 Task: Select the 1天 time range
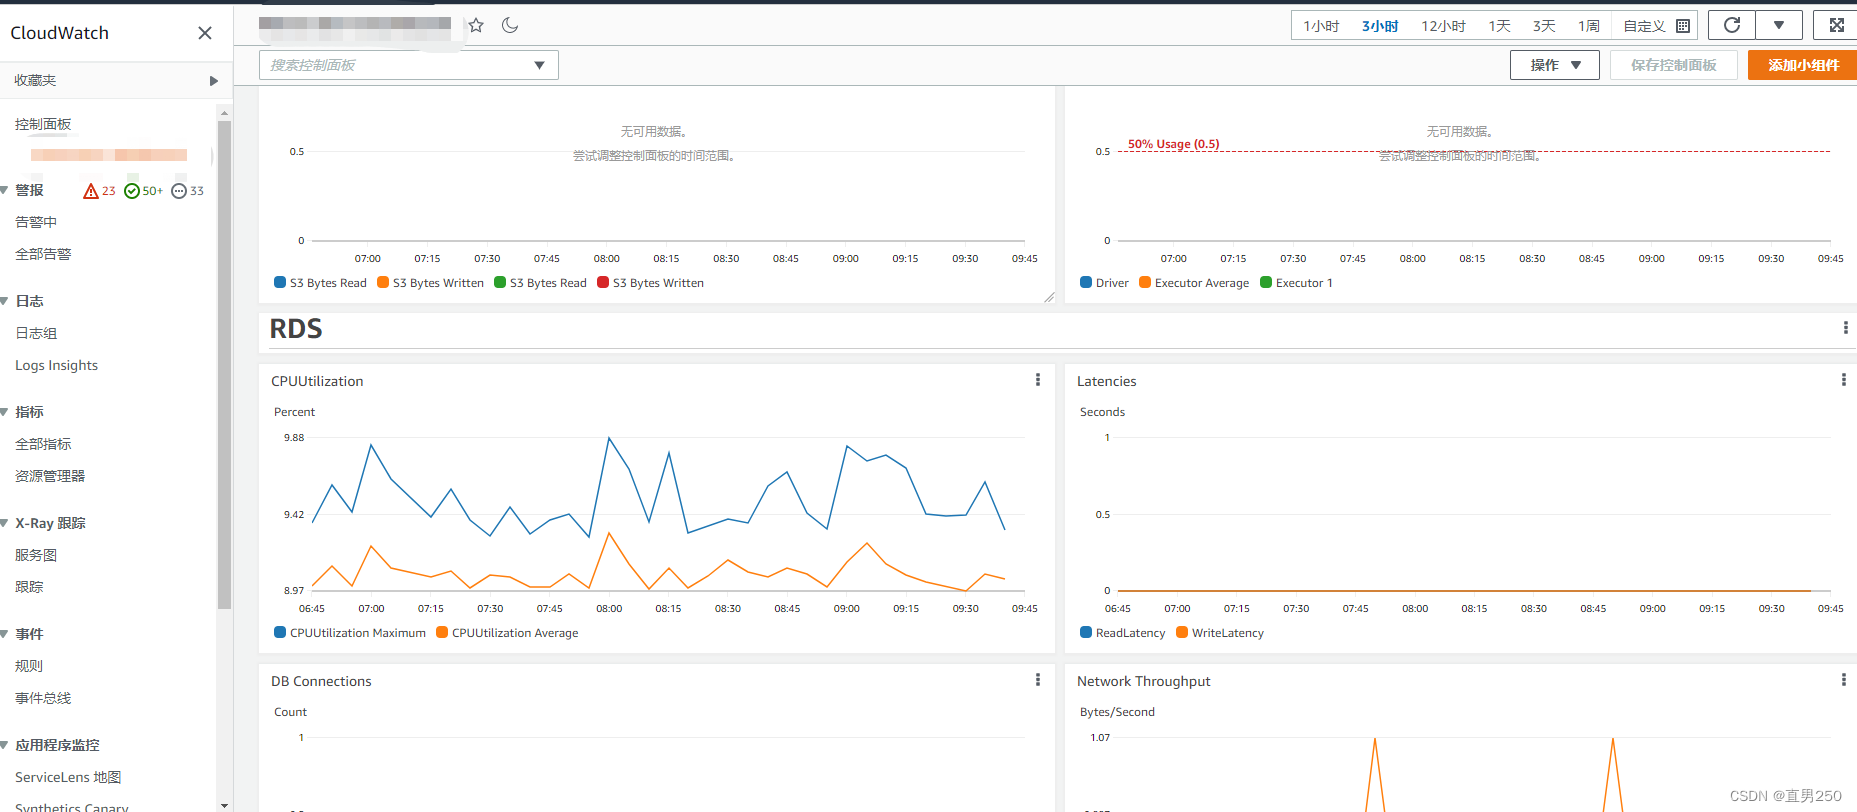1499,26
